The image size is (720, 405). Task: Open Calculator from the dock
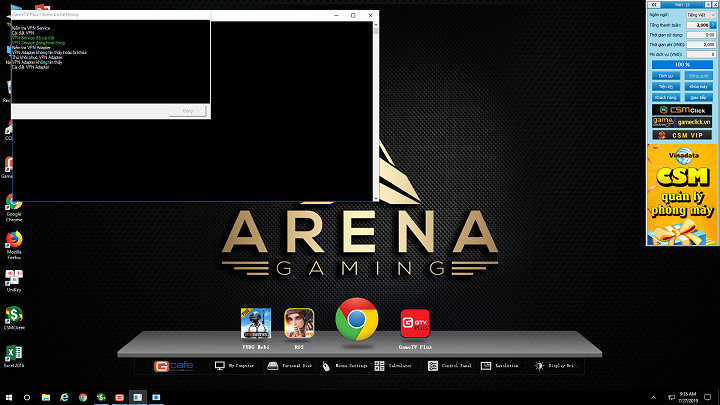[393, 366]
